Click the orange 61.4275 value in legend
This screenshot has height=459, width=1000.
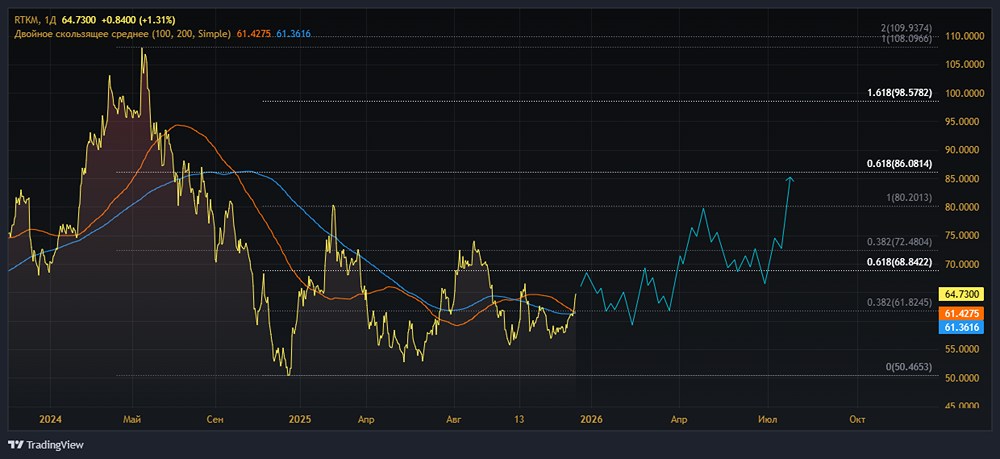coord(254,34)
